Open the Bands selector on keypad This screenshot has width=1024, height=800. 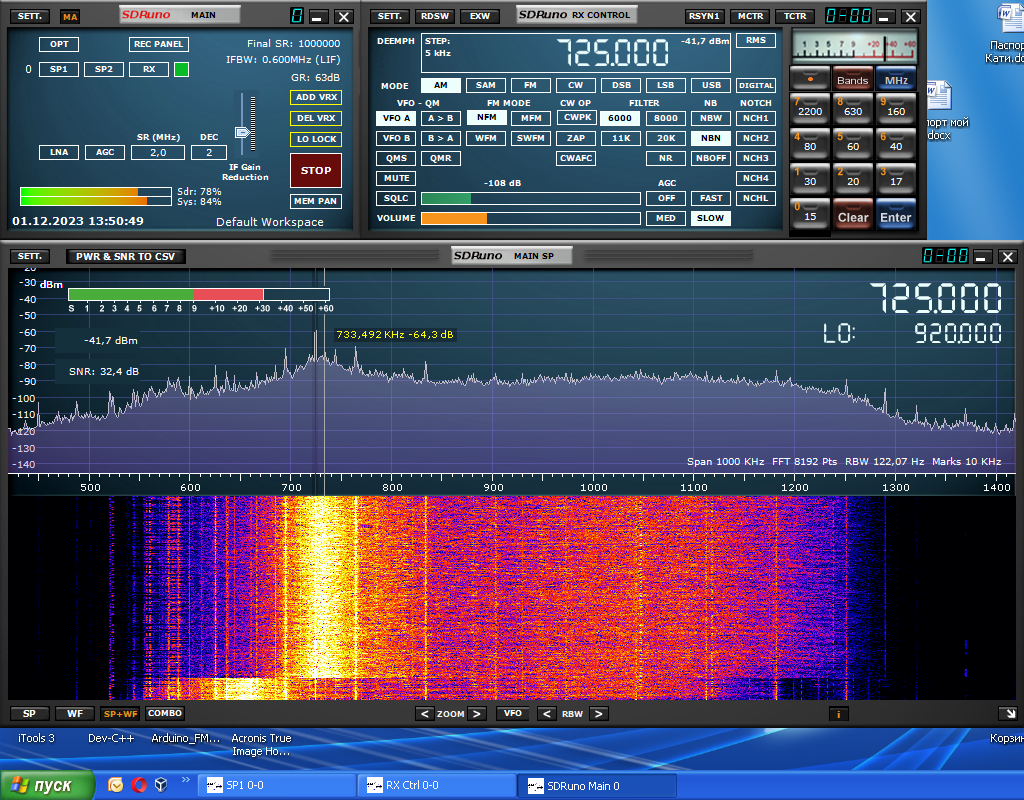click(852, 78)
